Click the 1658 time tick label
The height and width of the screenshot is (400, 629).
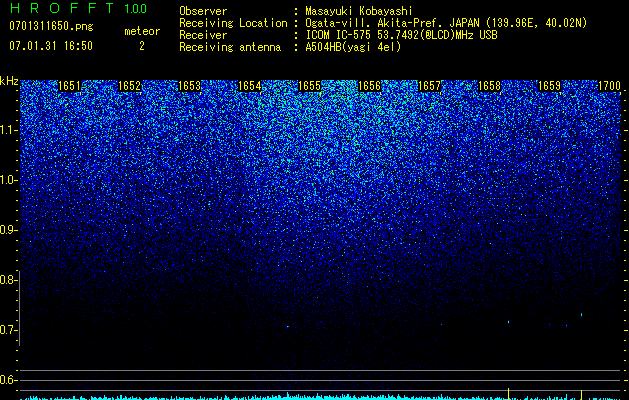(x=490, y=86)
